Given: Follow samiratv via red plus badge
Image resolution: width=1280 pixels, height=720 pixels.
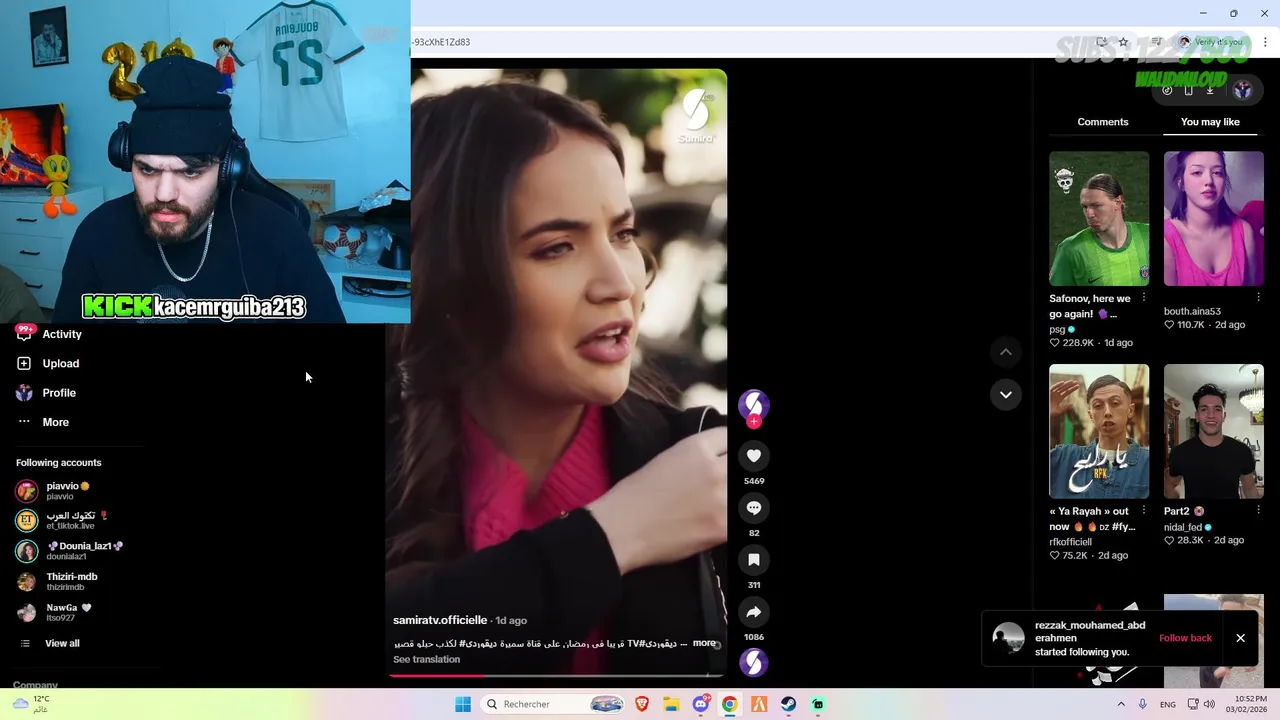Looking at the screenshot, I should [x=754, y=422].
